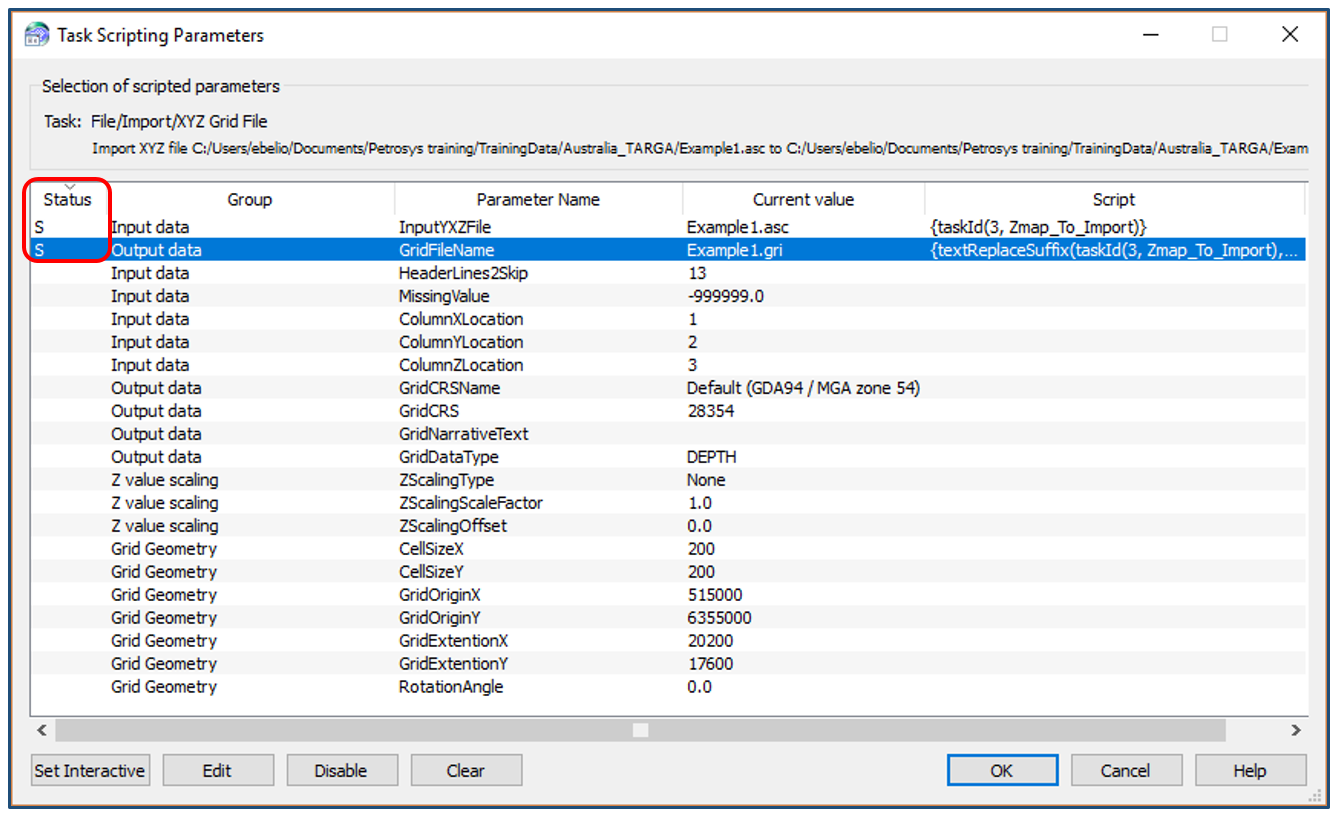
Task: Clear the selected parameter script
Action: pos(465,770)
